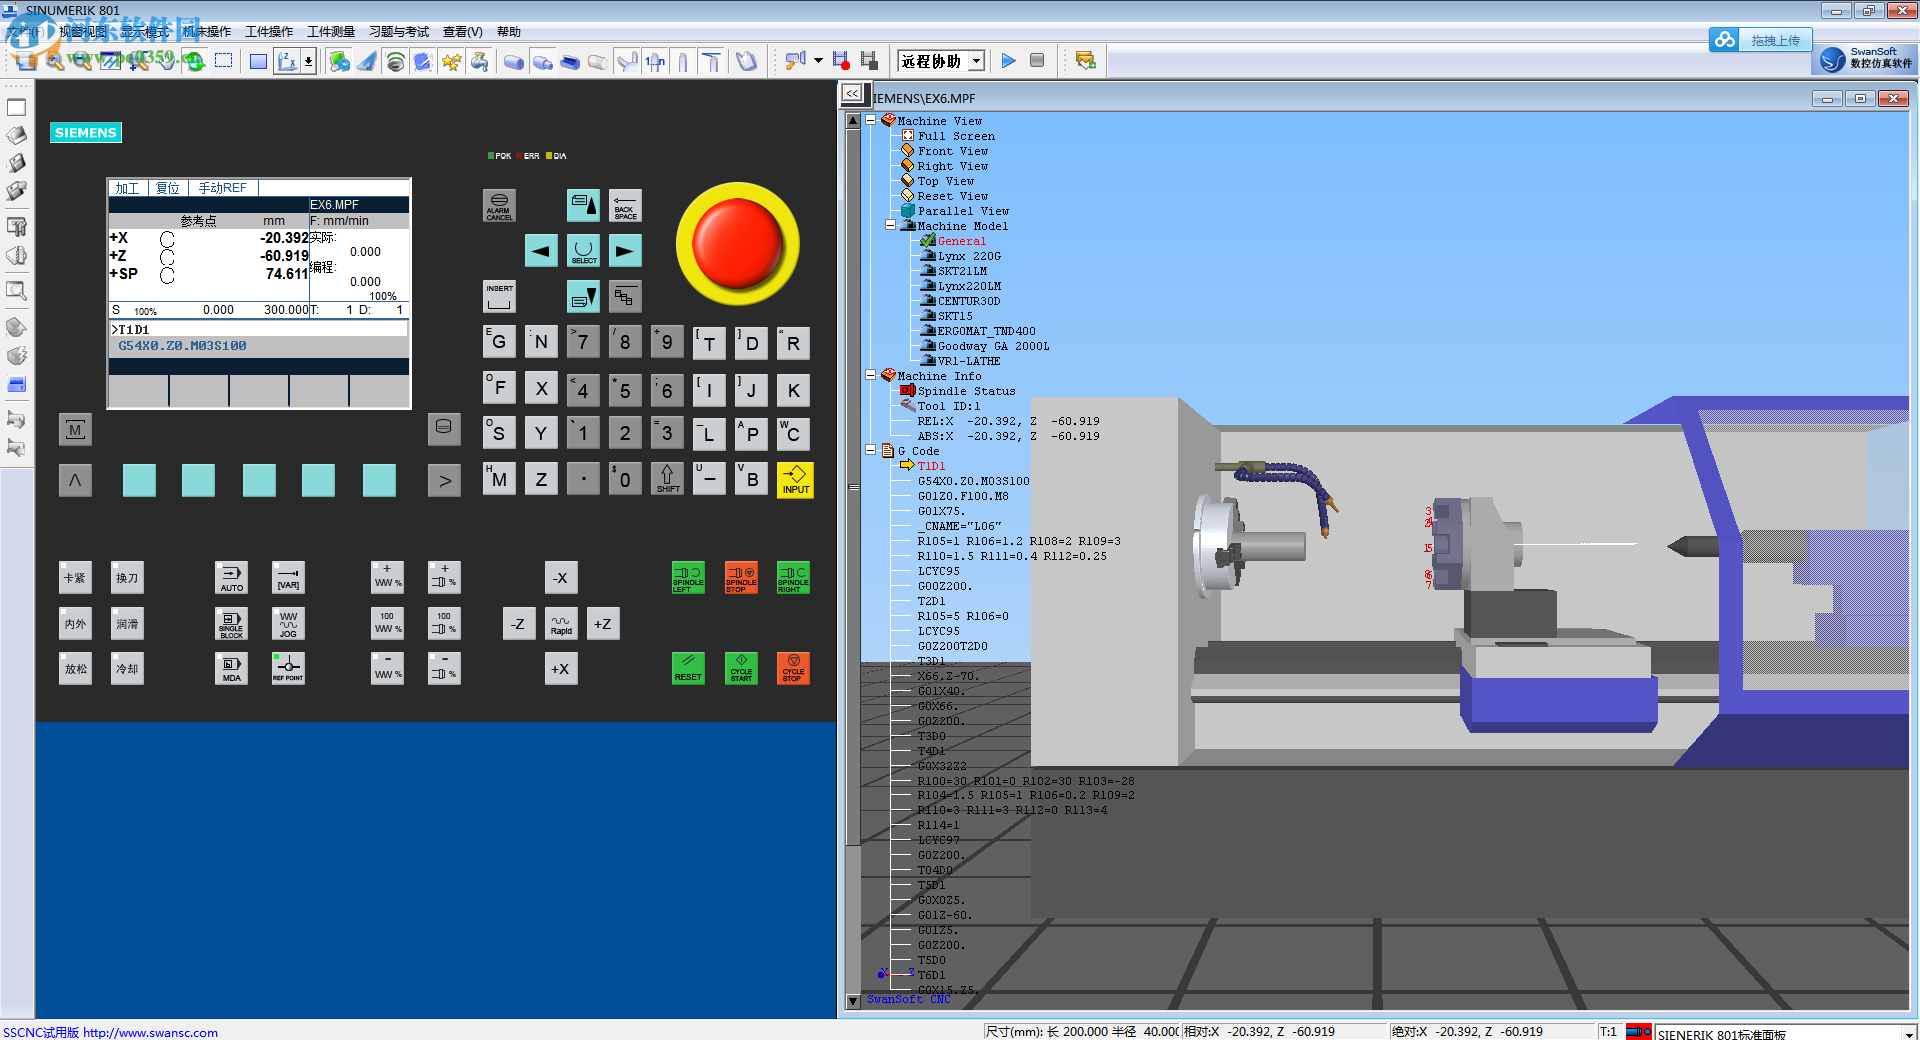The width and height of the screenshot is (1920, 1040).
Task: Click the top icon in left sidebar
Action: [x=17, y=107]
